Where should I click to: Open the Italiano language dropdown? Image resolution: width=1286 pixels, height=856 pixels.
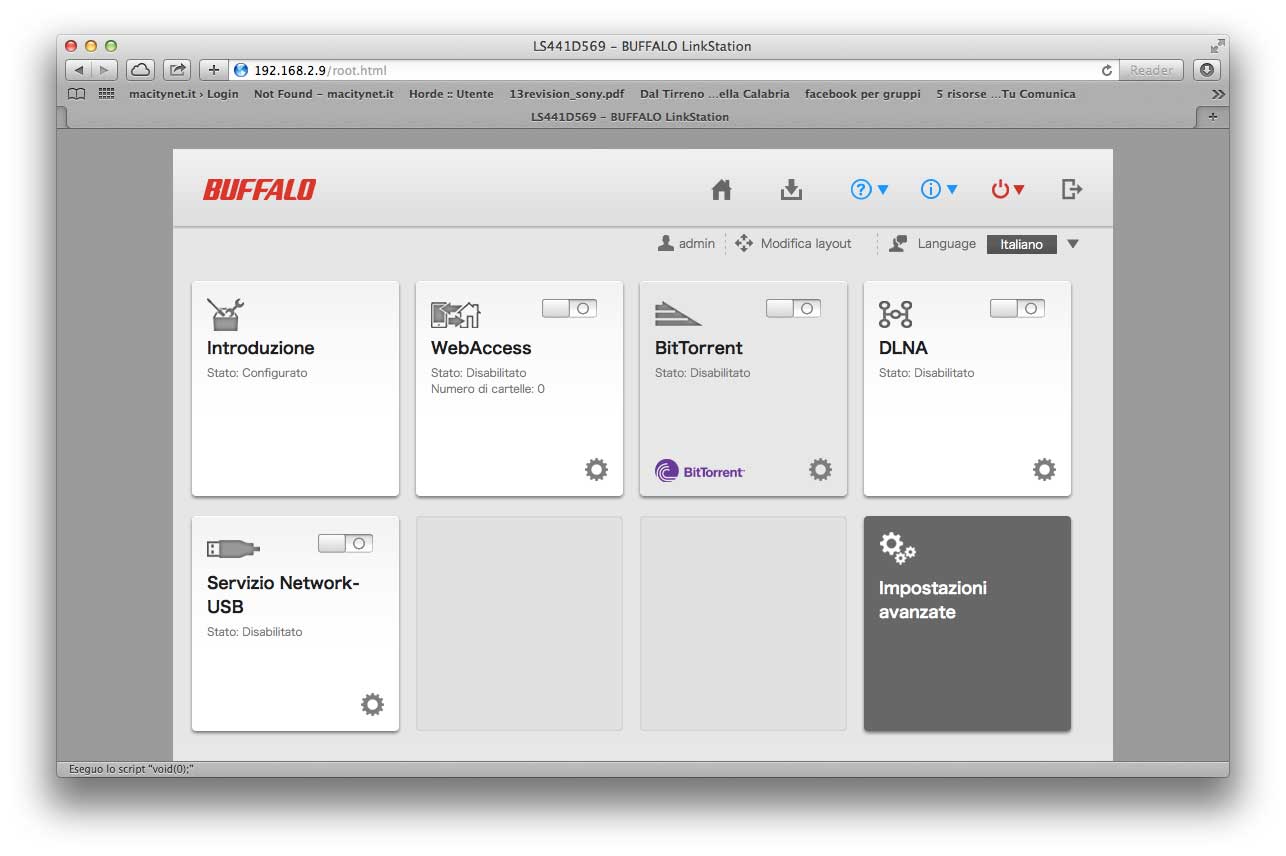click(x=1033, y=244)
